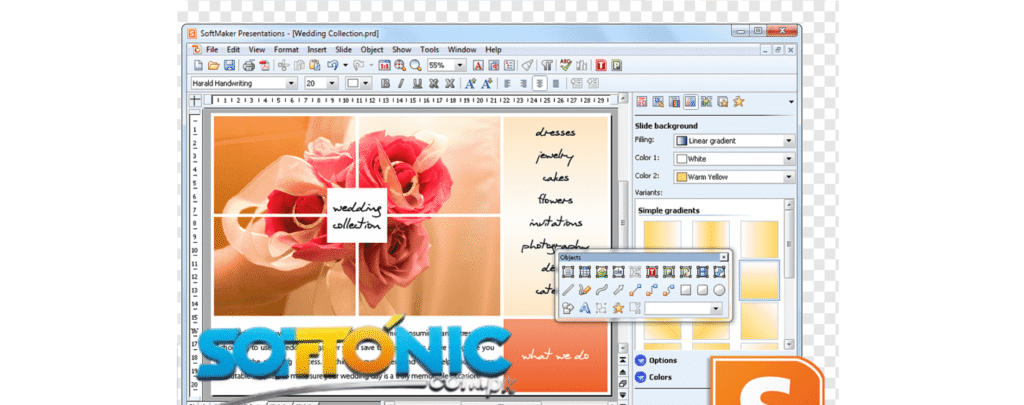Pick the Ellipse shape in Objects panel
Screen dimensions: 1024x405
[x=719, y=289]
